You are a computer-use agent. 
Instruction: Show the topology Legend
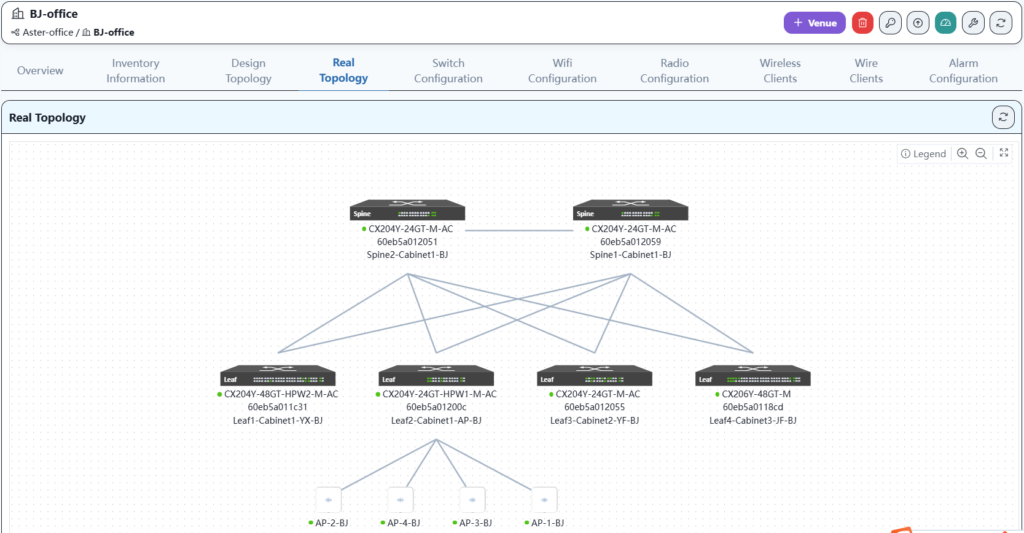[x=923, y=154]
